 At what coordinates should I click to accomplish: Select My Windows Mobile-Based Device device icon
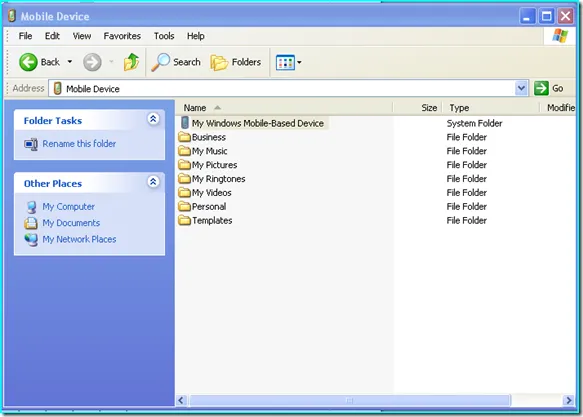tap(185, 123)
